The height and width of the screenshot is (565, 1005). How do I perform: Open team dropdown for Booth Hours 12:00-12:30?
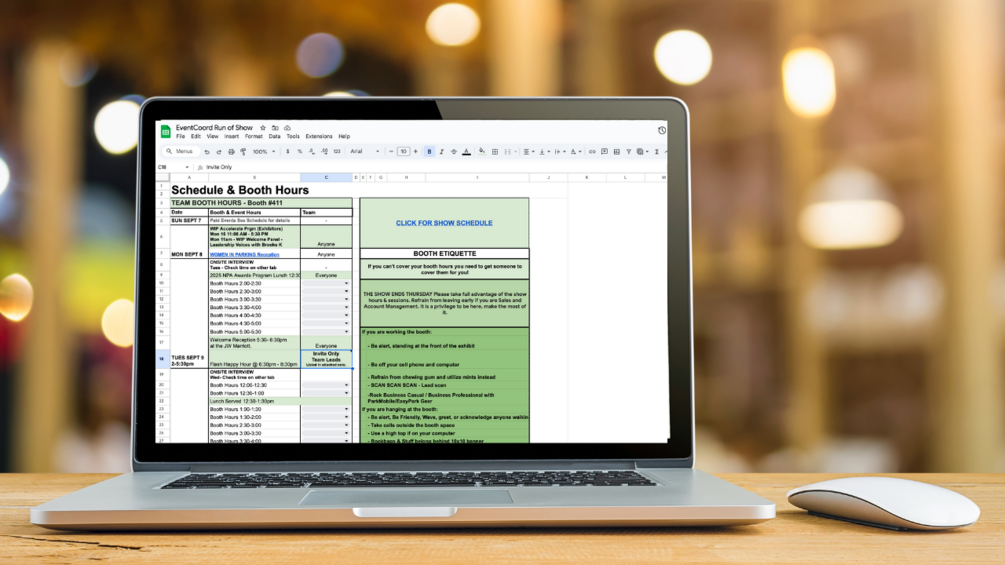(347, 385)
